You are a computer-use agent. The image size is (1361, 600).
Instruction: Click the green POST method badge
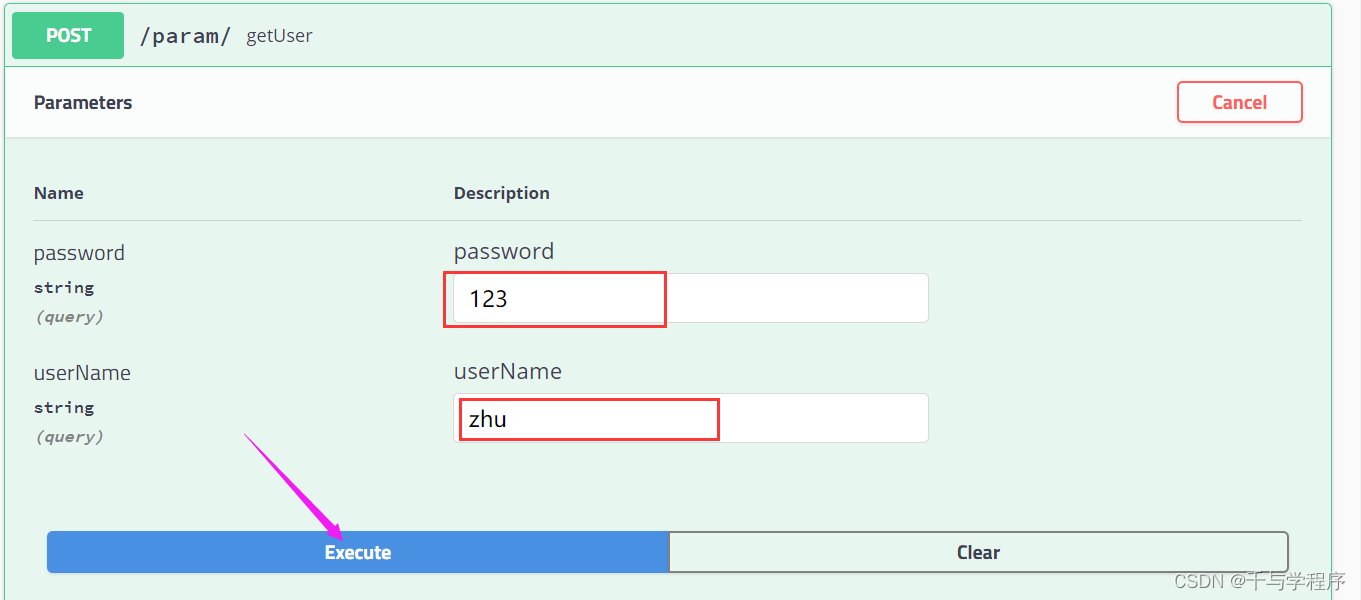(68, 35)
